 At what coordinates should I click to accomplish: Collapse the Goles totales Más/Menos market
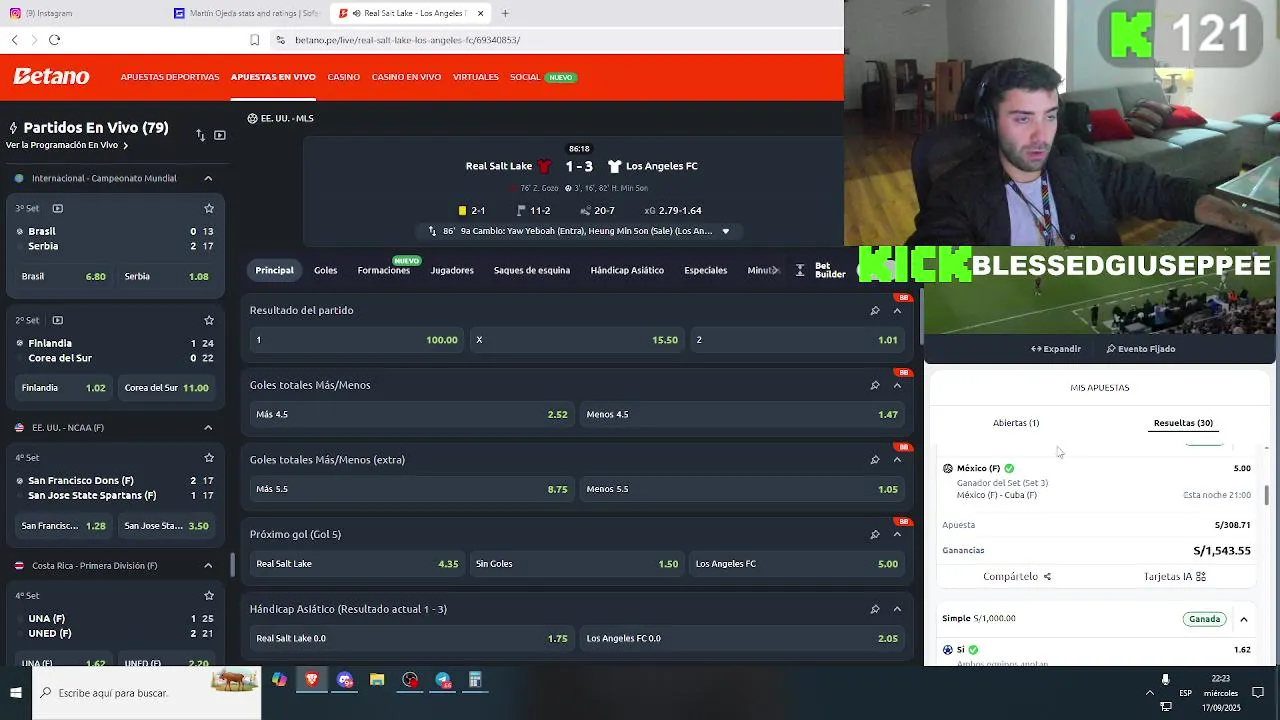coord(897,385)
